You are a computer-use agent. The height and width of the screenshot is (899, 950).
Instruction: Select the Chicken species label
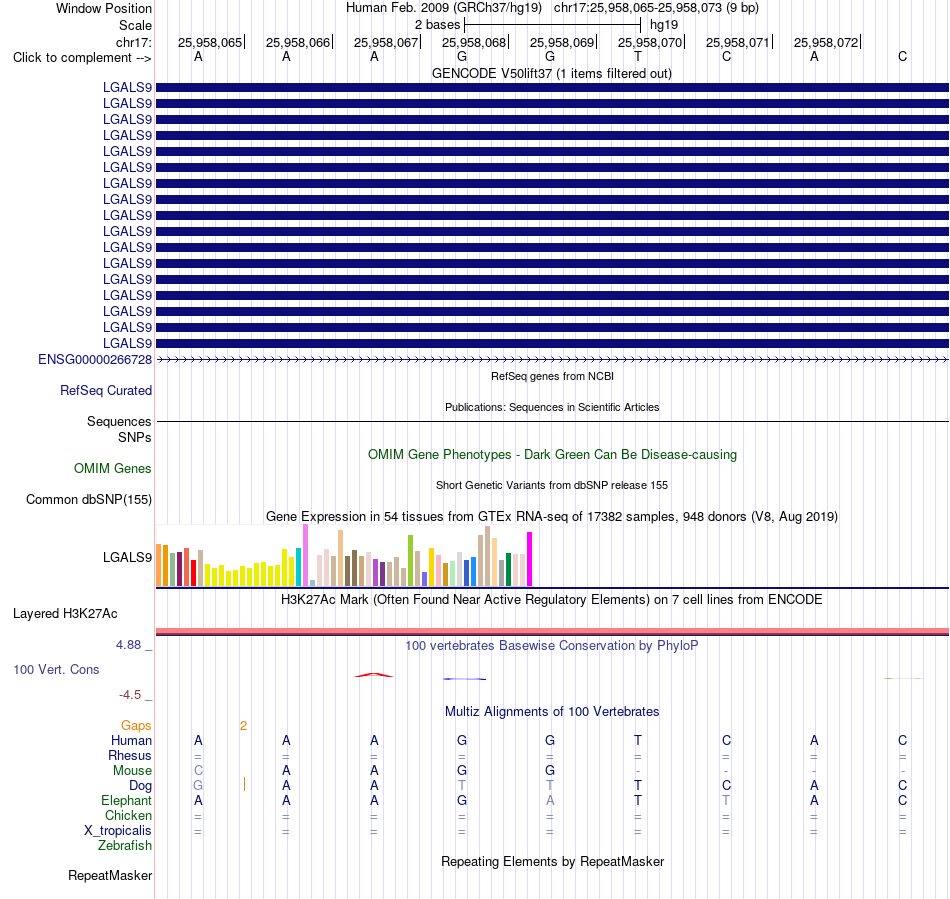128,815
